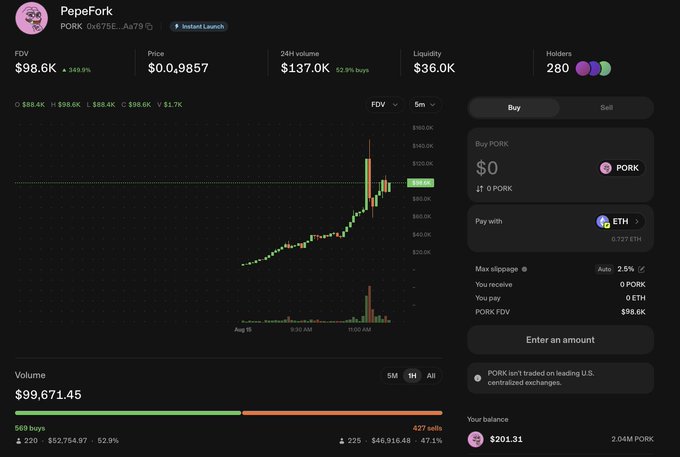The width and height of the screenshot is (680, 457).
Task: Click the green buys volume bar
Action: [128, 413]
